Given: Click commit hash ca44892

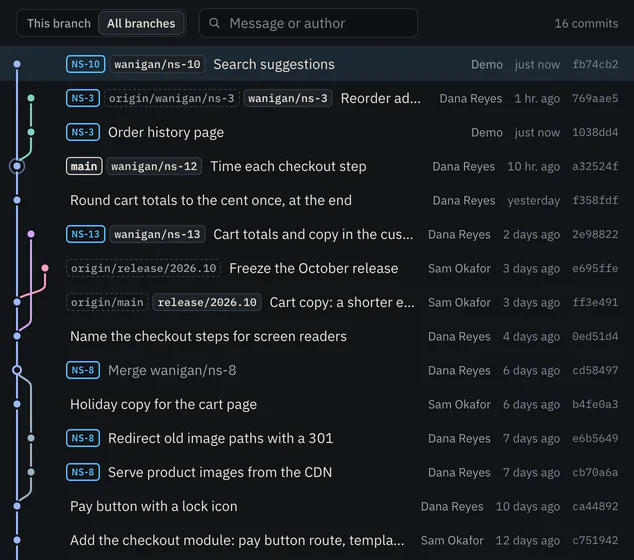Looking at the screenshot, I should 595,506.
